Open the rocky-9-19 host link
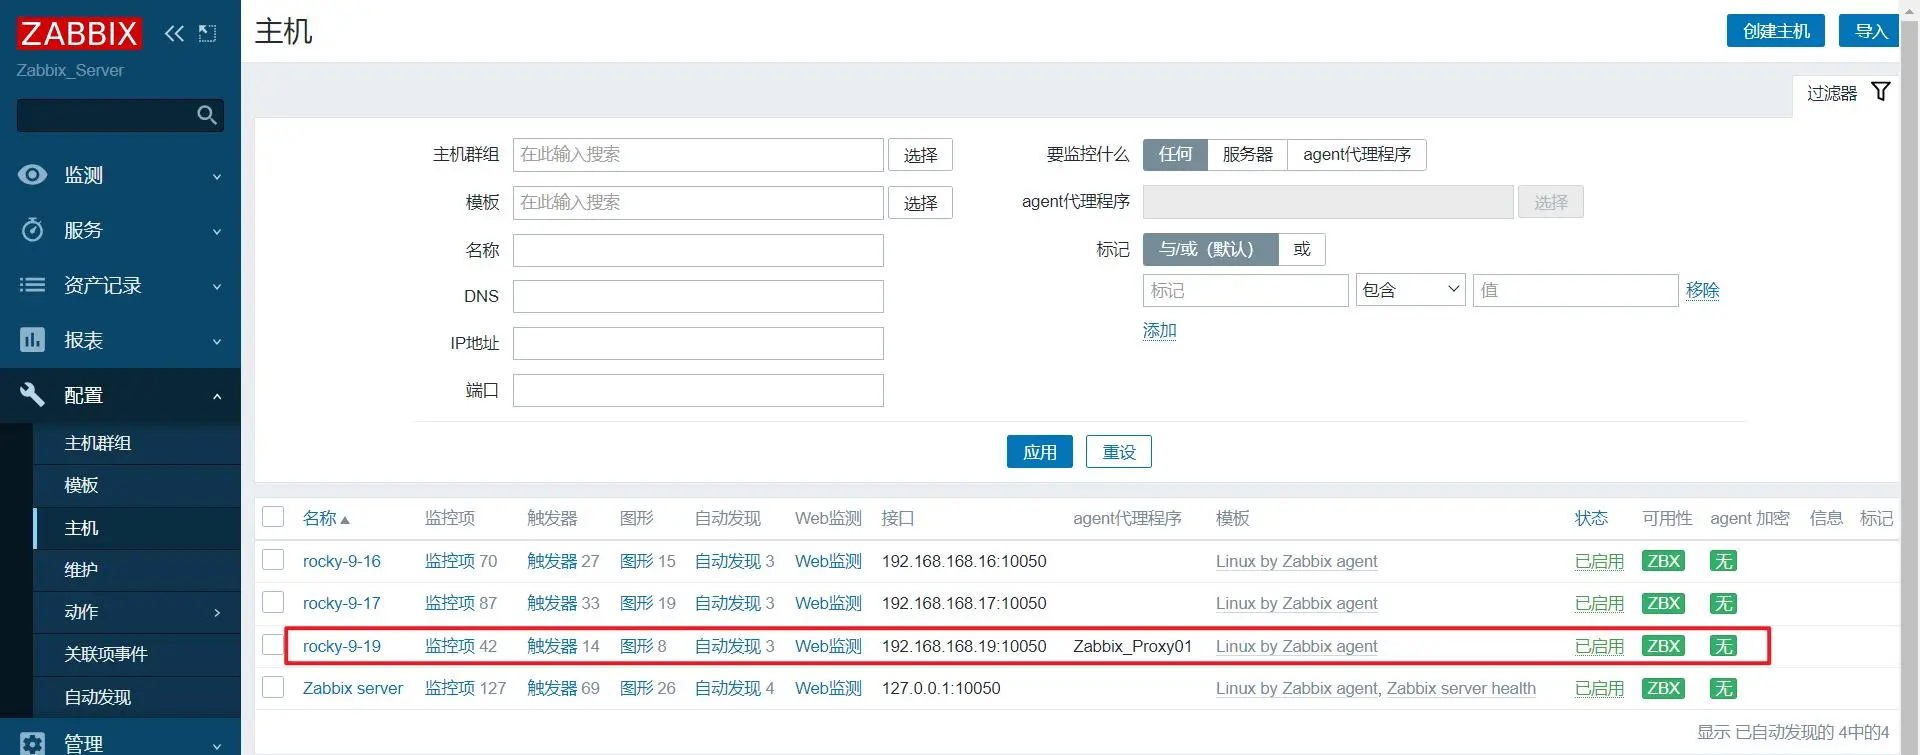 342,646
